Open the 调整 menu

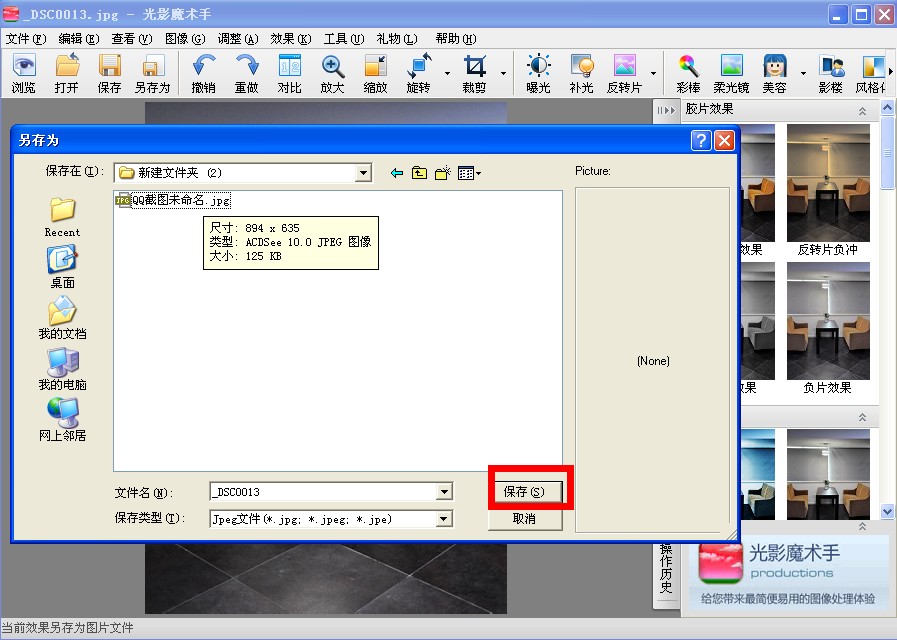[238, 39]
